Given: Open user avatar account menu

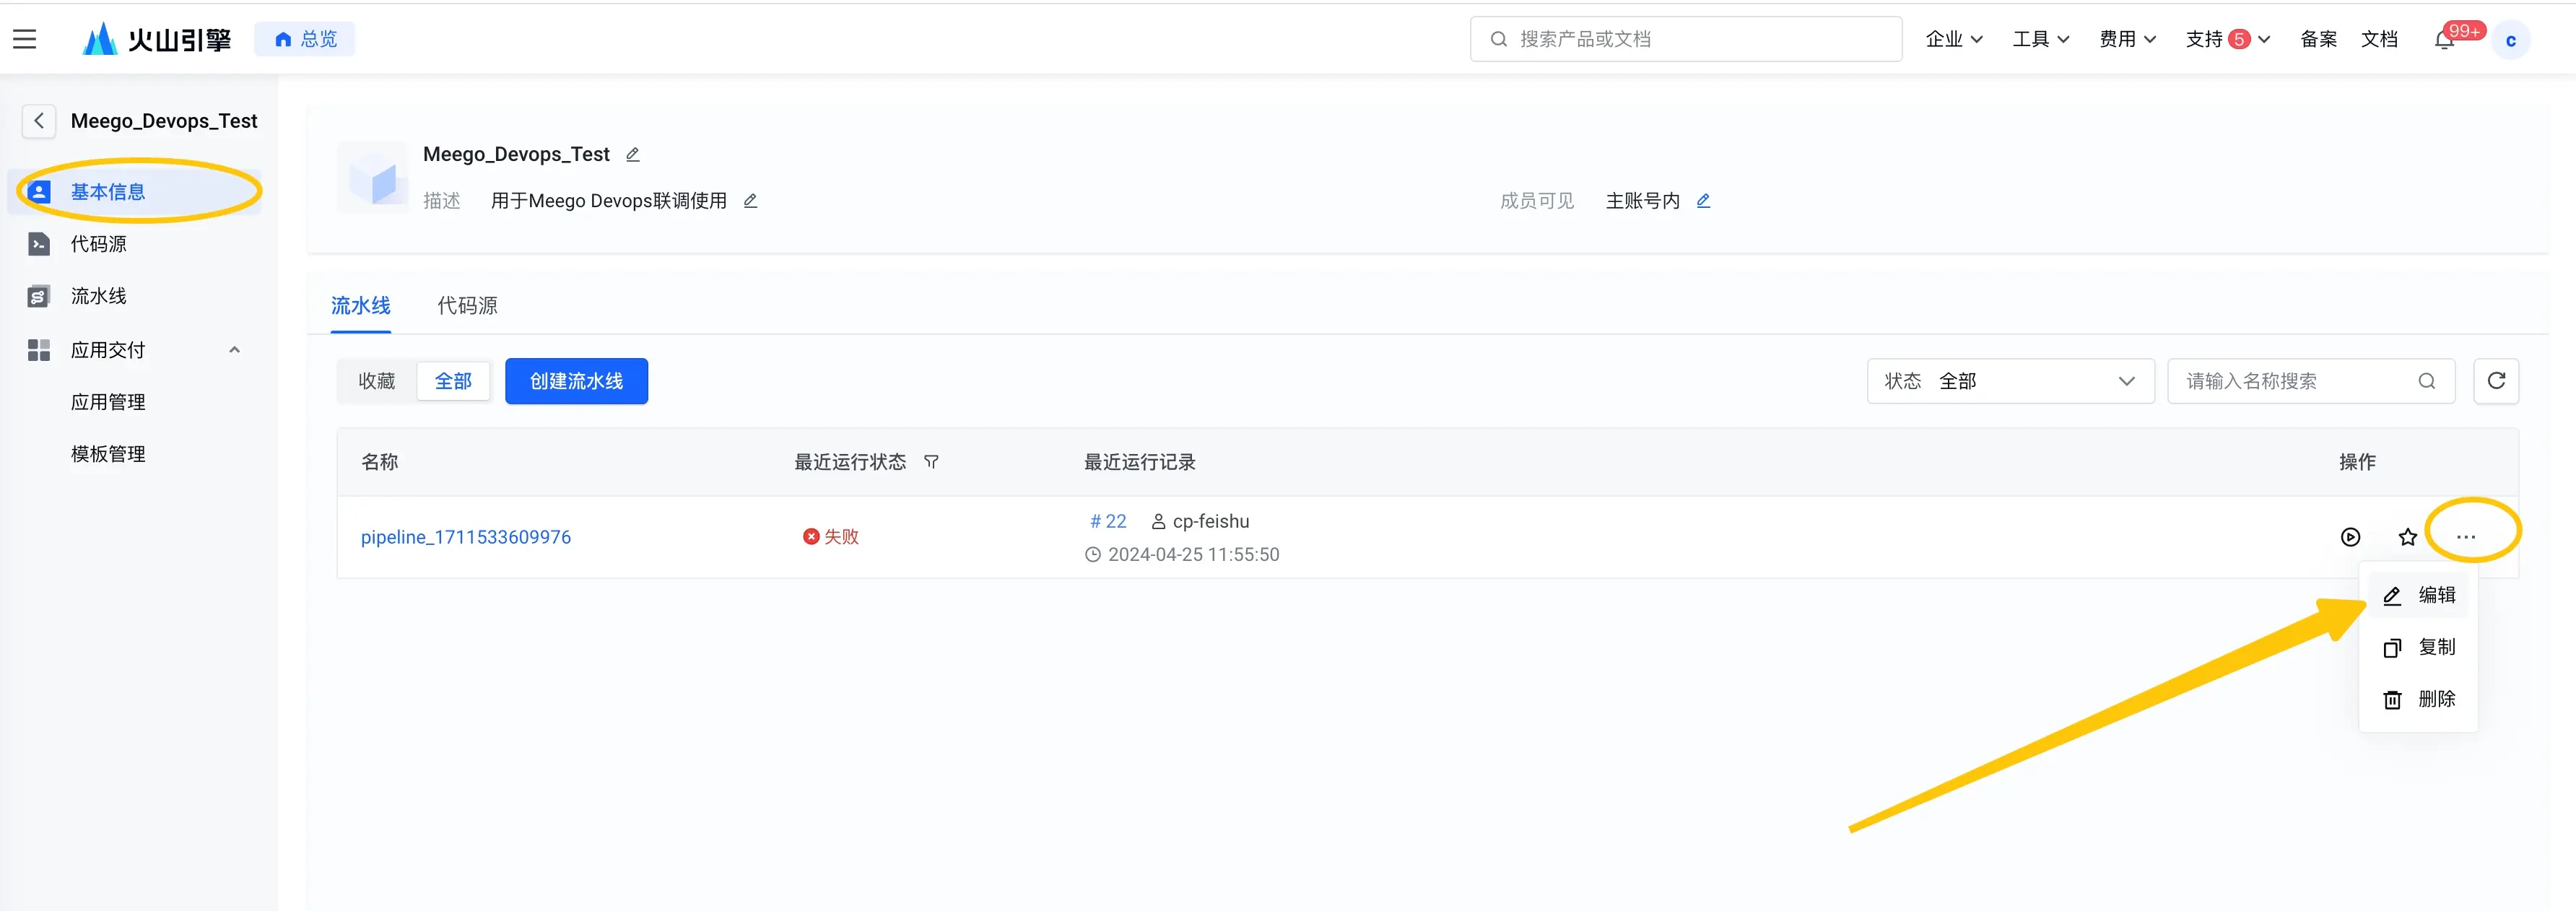Looking at the screenshot, I should click(2510, 40).
